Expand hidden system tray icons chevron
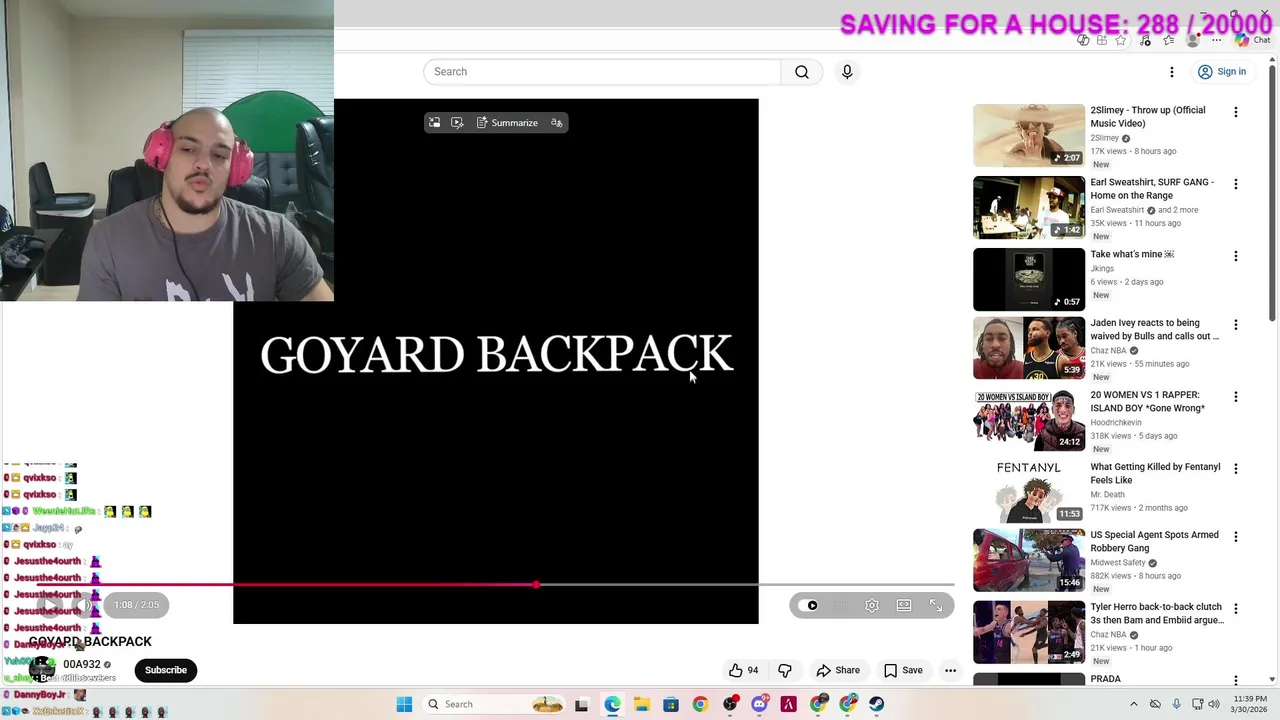Viewport: 1280px width, 720px height. click(1133, 704)
